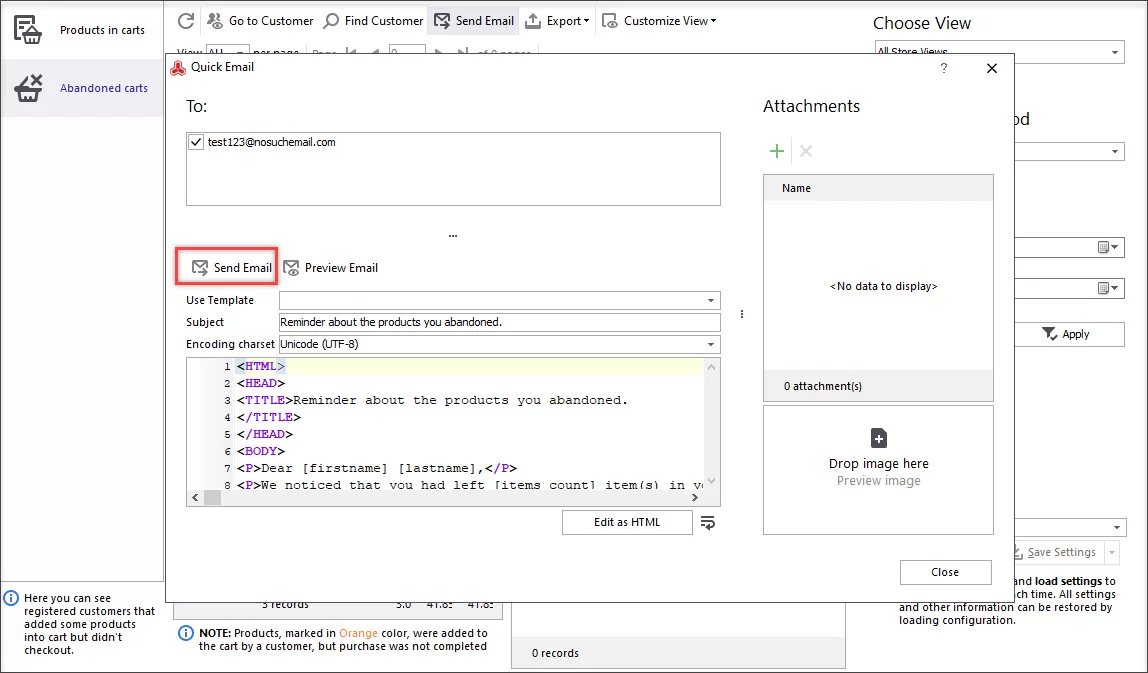Expand the Encoding charset dropdown
The width and height of the screenshot is (1148, 673).
(710, 344)
